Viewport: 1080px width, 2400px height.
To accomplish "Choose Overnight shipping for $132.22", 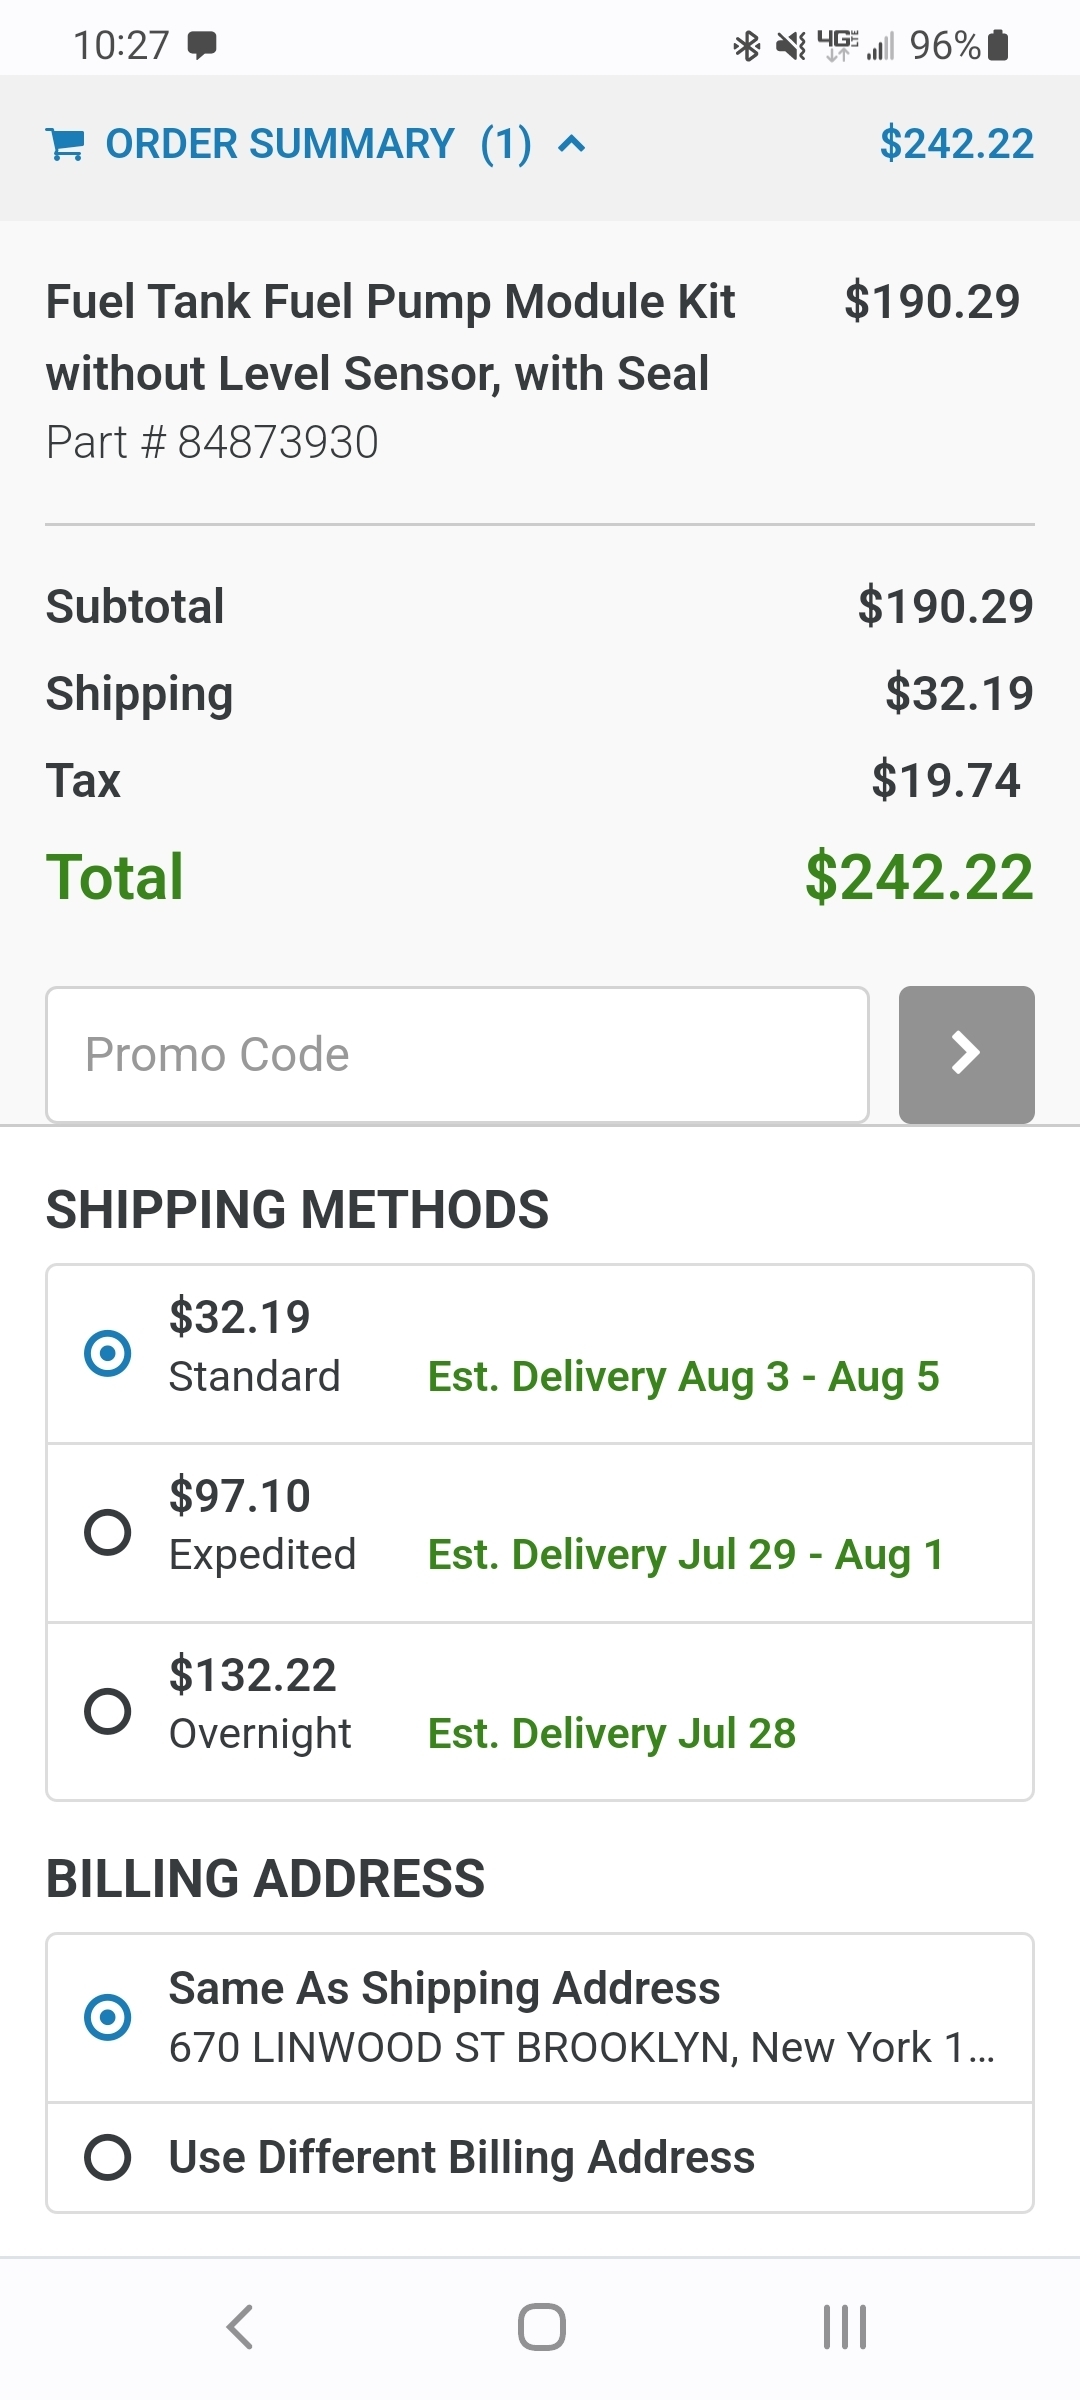I will [x=108, y=1710].
